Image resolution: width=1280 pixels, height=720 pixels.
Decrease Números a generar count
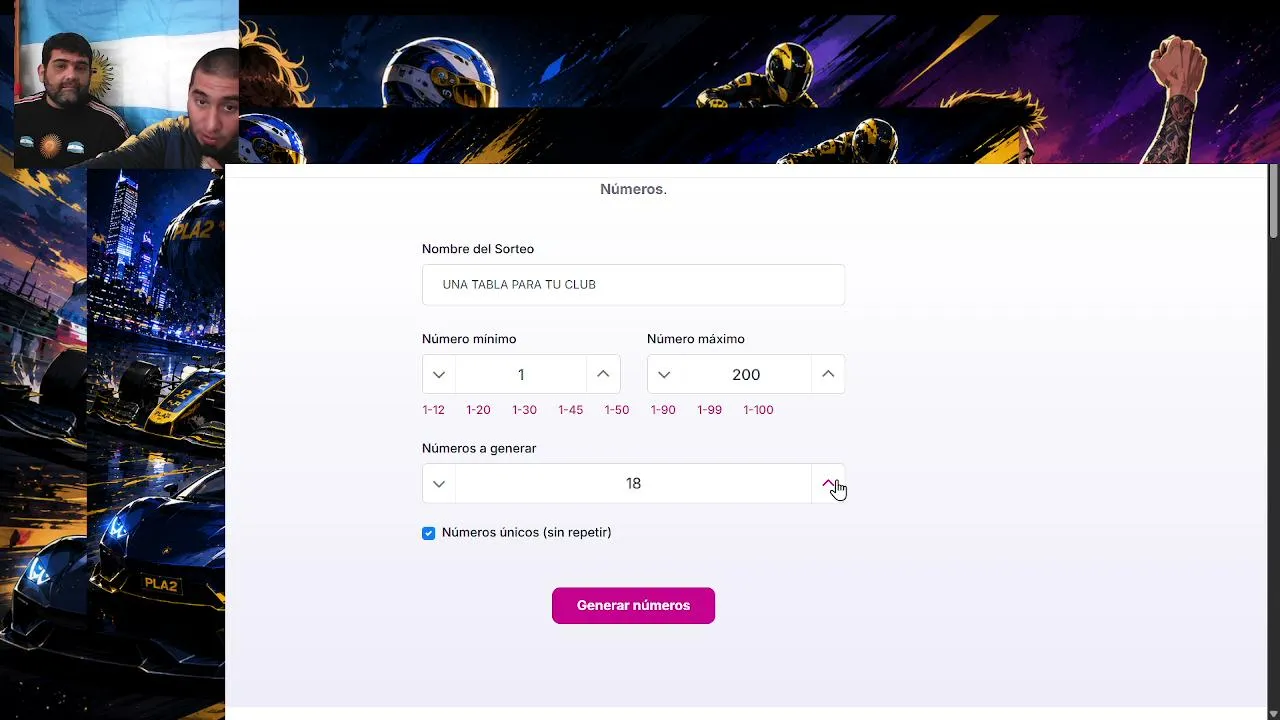point(439,484)
